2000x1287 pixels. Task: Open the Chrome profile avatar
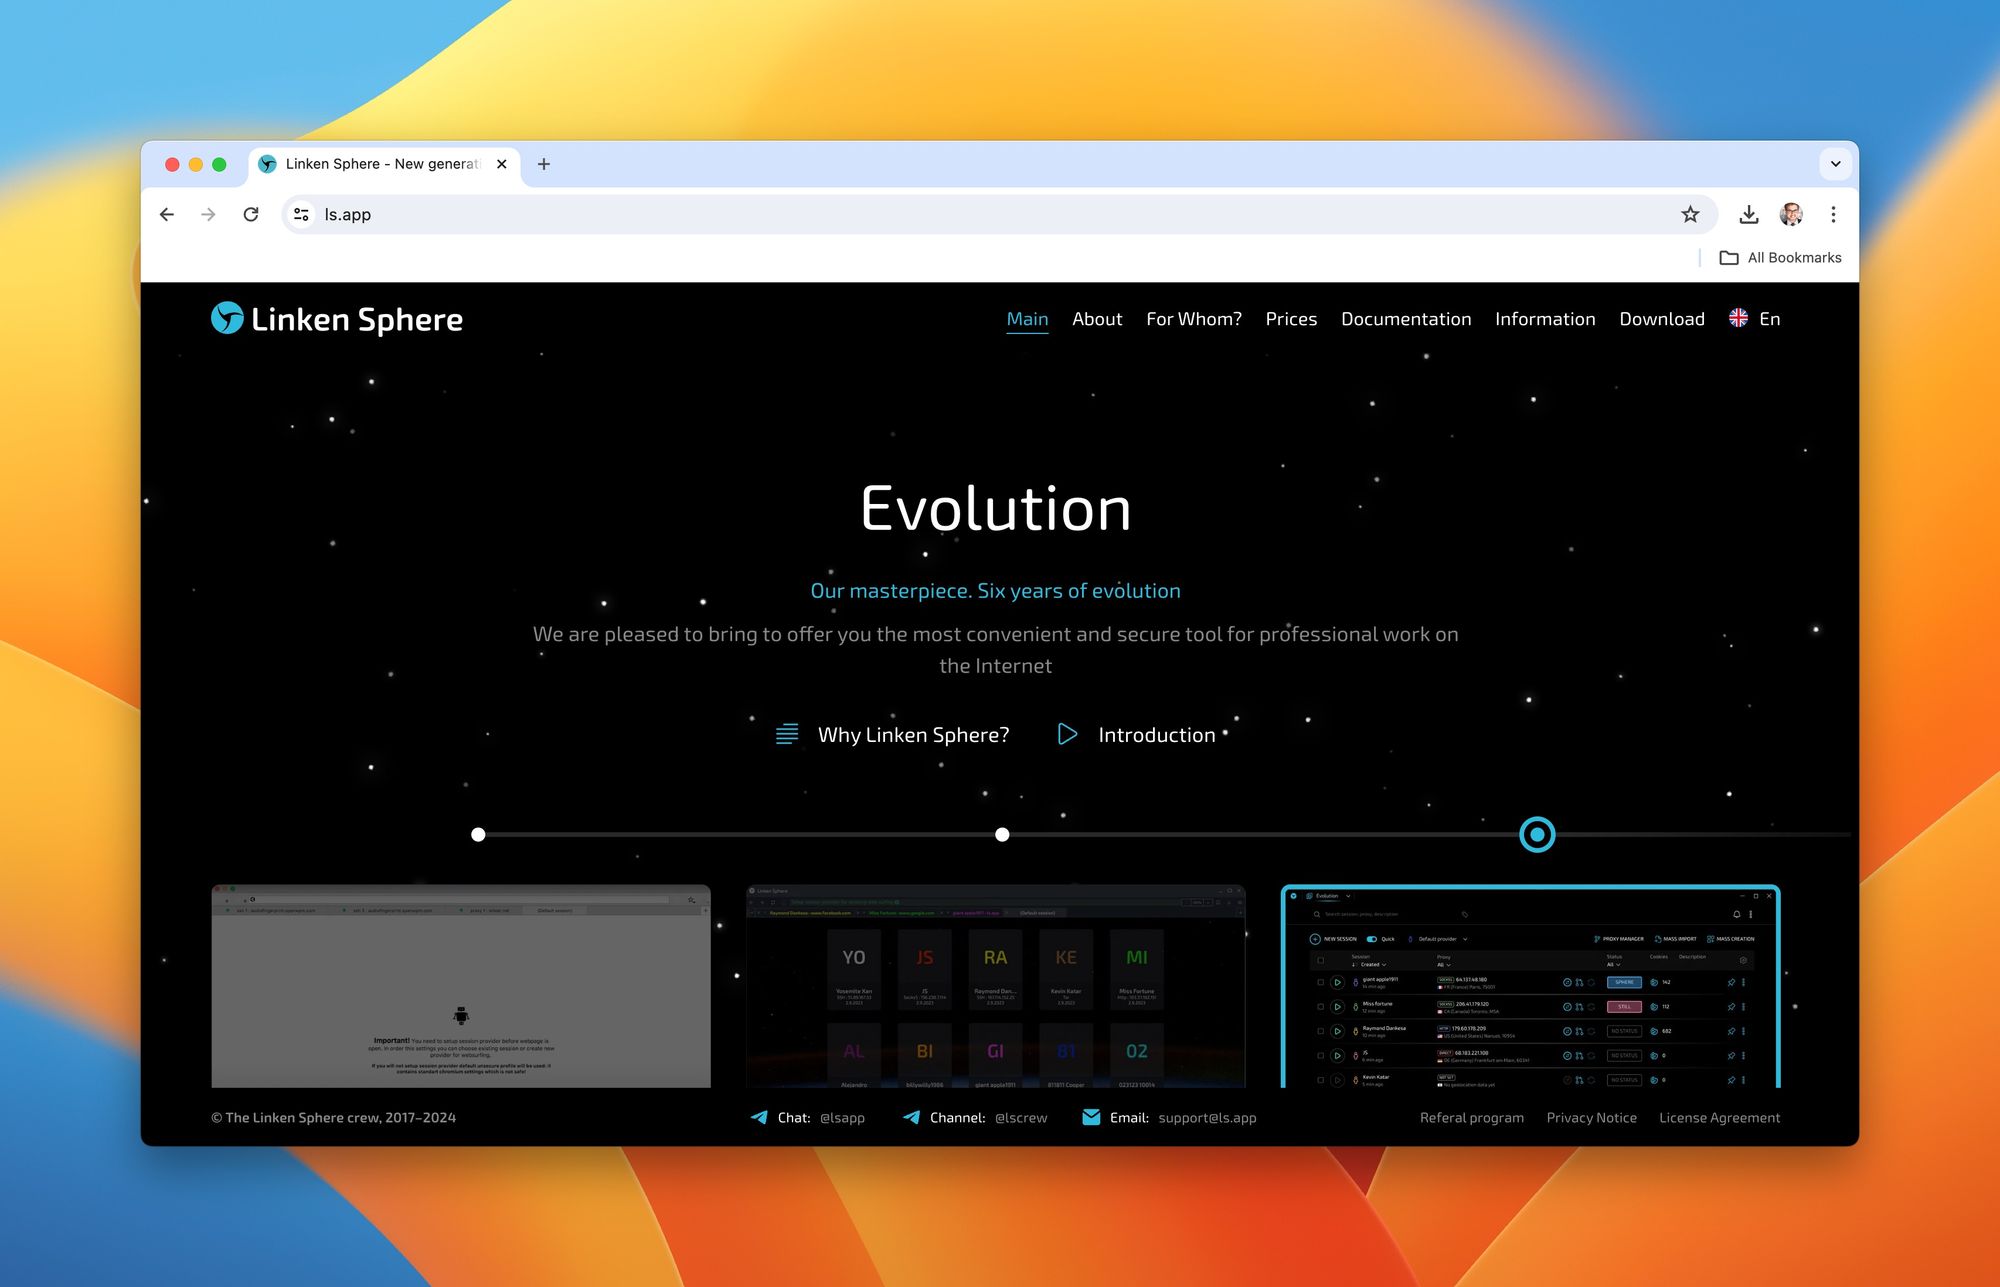tap(1791, 214)
